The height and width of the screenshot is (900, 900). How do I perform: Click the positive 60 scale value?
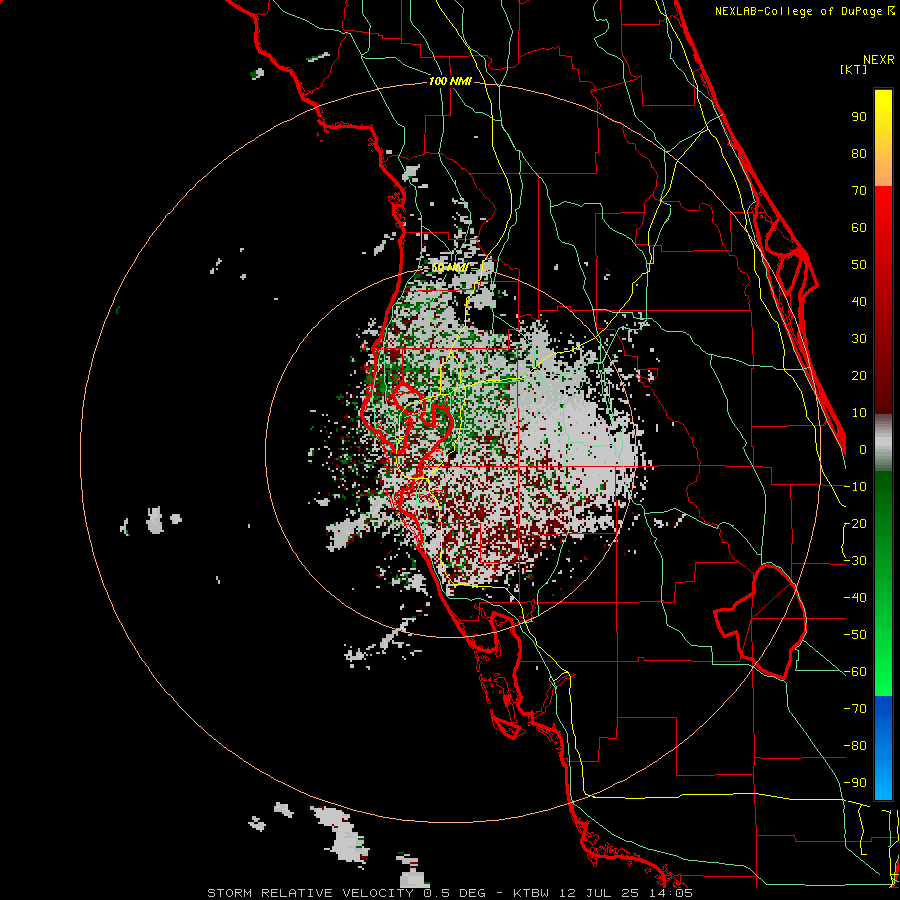pyautogui.click(x=859, y=227)
